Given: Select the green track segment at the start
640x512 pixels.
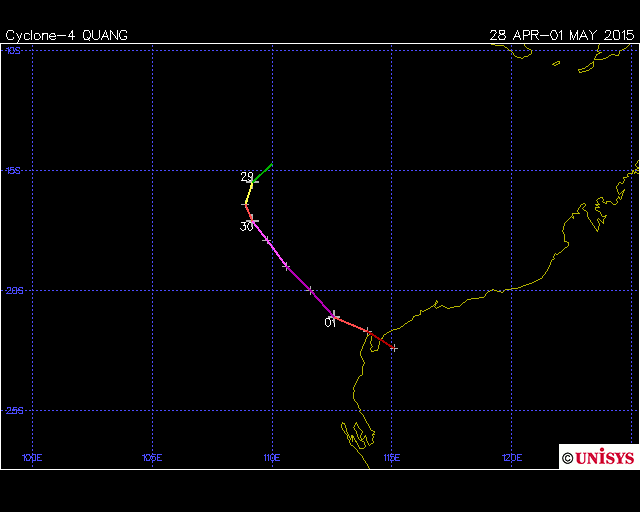Looking at the screenshot, I should [x=263, y=172].
